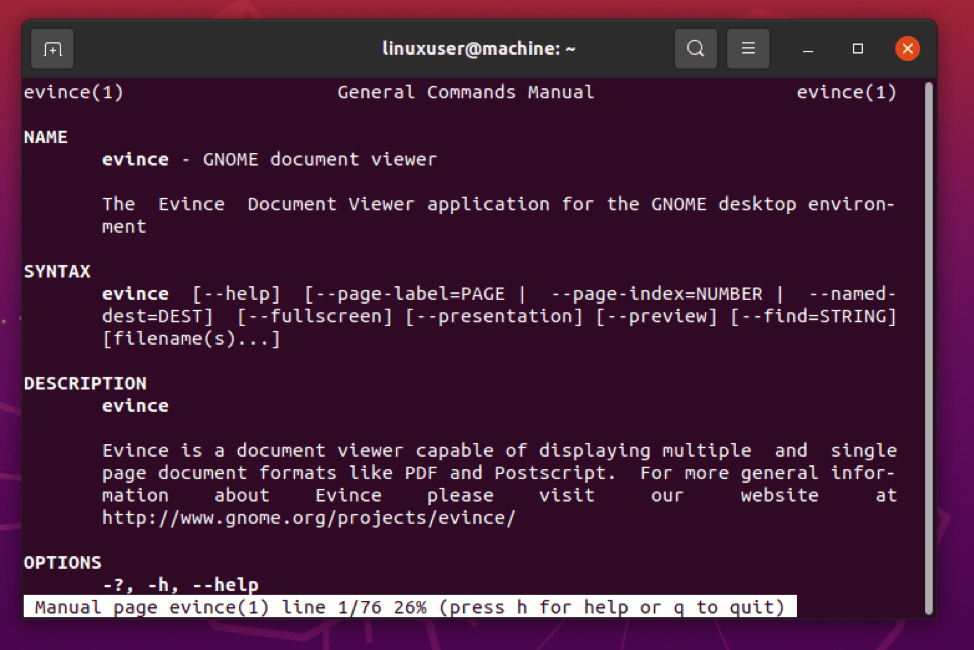Click the OPTIONS section heading

click(62, 562)
